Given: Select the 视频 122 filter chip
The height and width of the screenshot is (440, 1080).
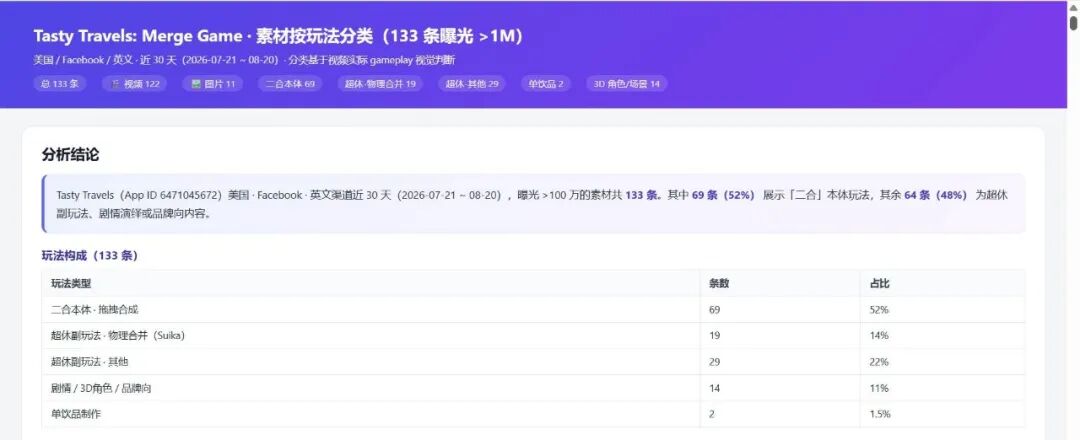Looking at the screenshot, I should click(134, 84).
